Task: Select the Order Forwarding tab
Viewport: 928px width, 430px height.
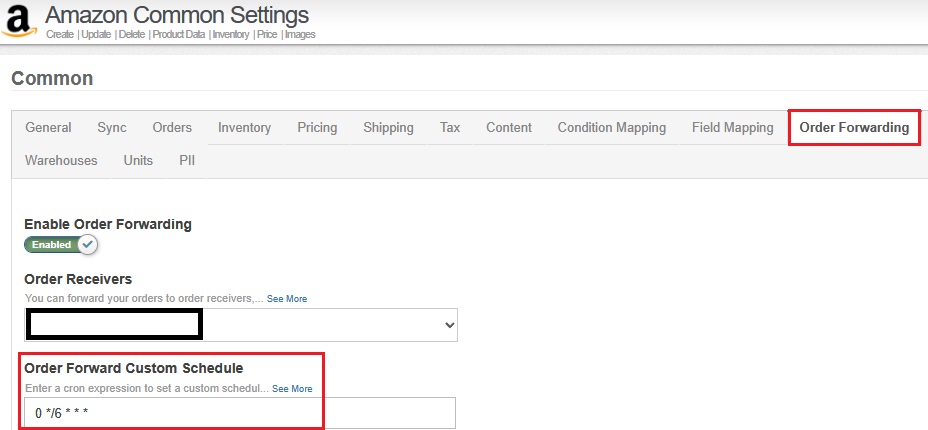Action: click(x=854, y=128)
